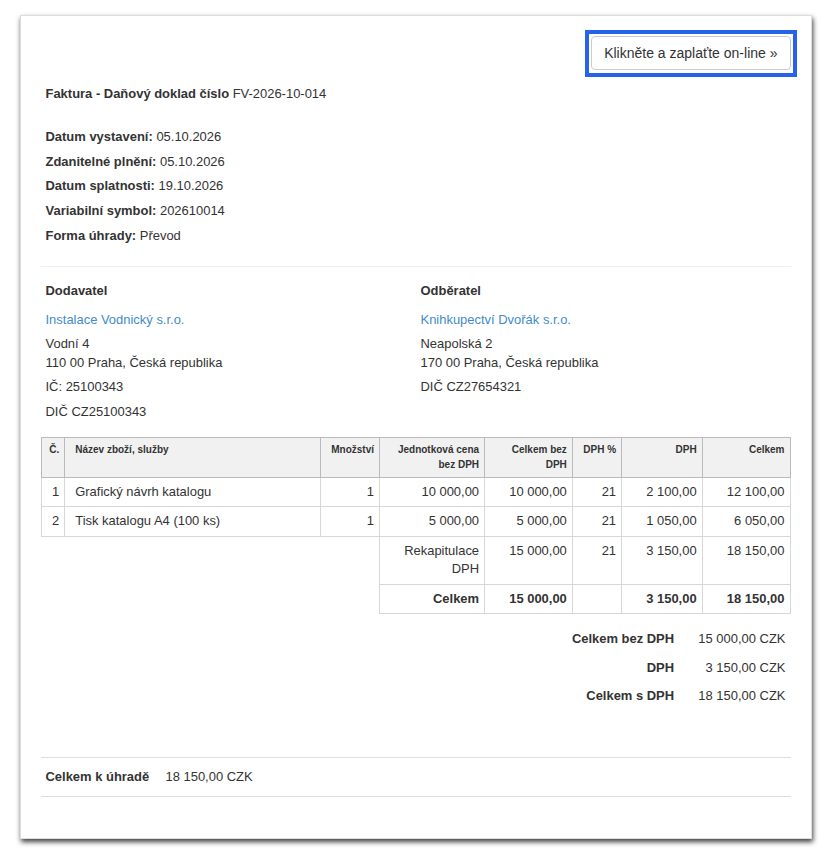Click the item 'Tisk katalogu A4 (100 ks)'

(148, 521)
